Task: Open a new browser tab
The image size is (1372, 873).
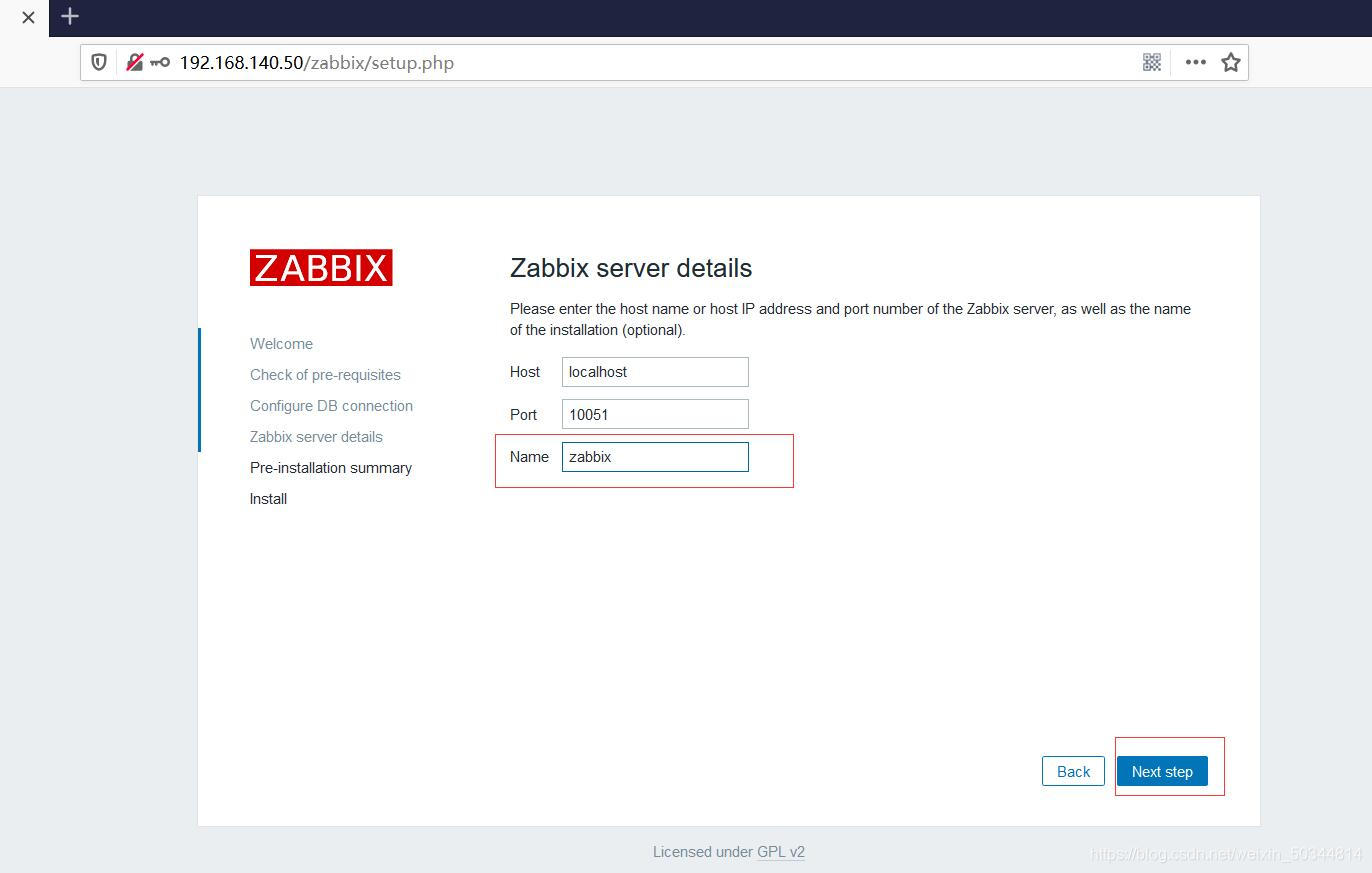Action: point(70,16)
